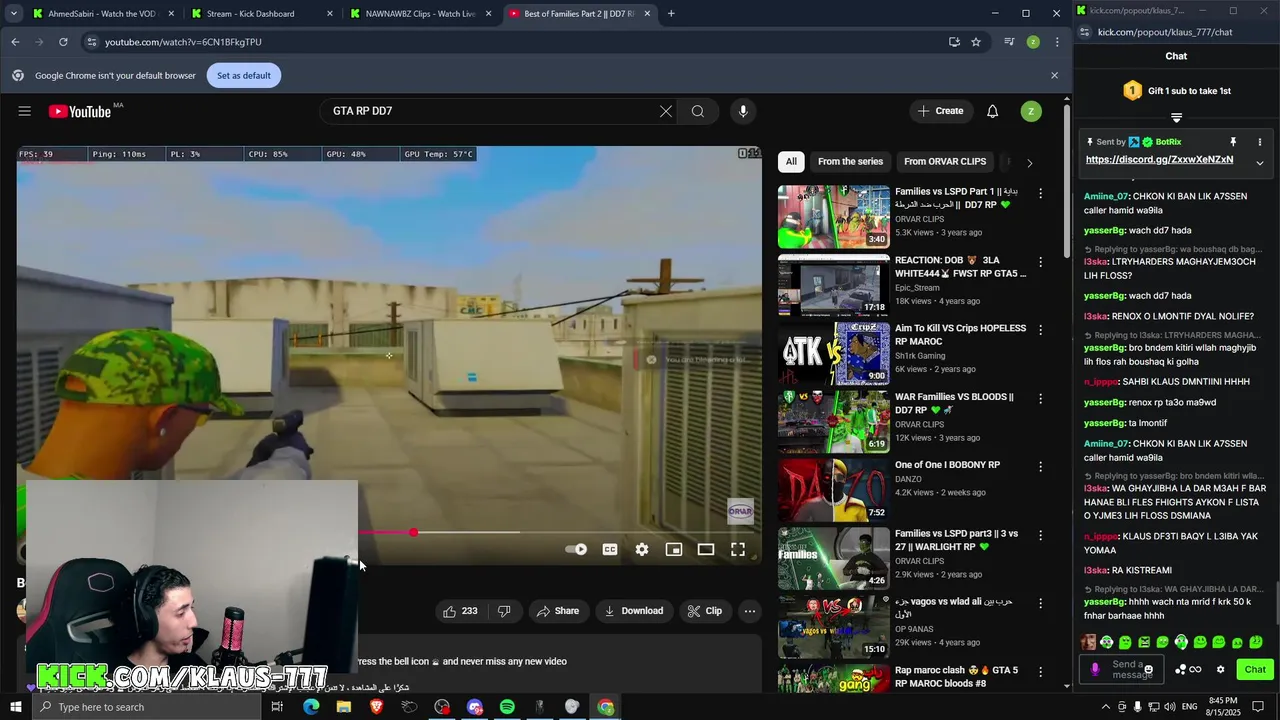Reload the YouTube page
The image size is (1280, 720).
tap(63, 42)
